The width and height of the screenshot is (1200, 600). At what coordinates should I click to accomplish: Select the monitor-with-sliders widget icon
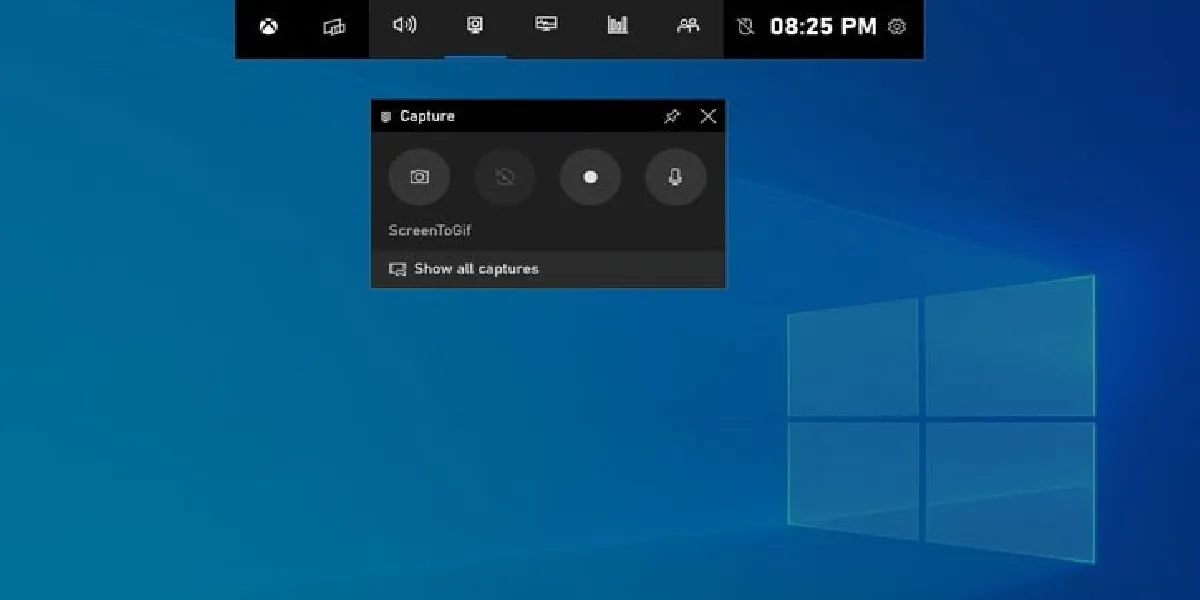click(547, 27)
